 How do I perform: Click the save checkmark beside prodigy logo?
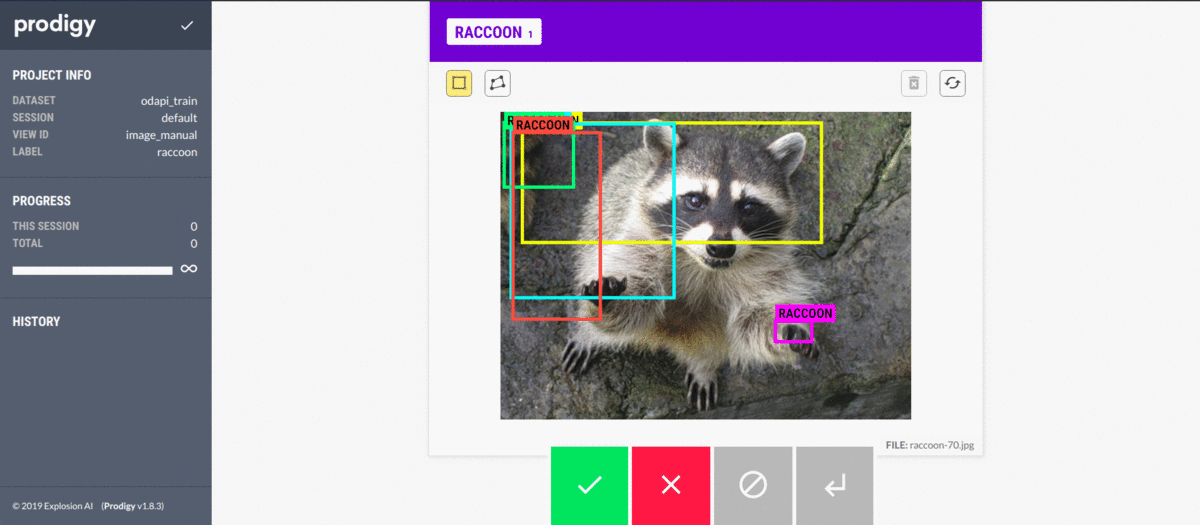coord(187,25)
